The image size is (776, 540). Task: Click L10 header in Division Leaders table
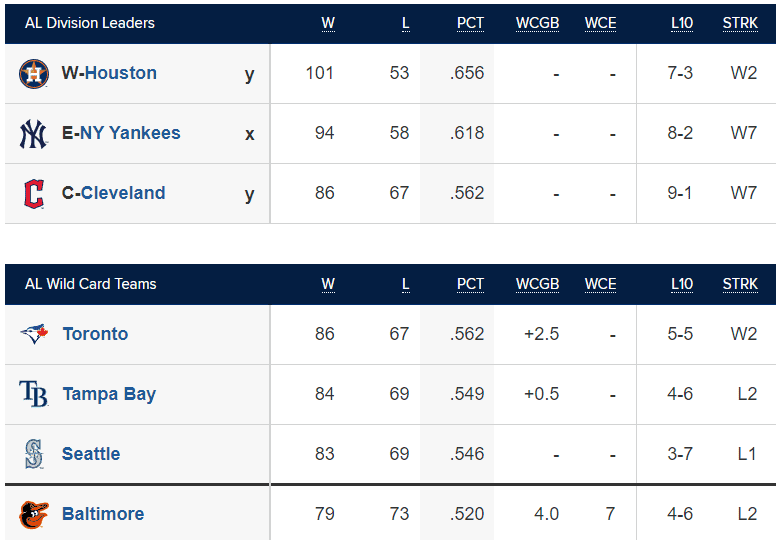click(x=682, y=23)
